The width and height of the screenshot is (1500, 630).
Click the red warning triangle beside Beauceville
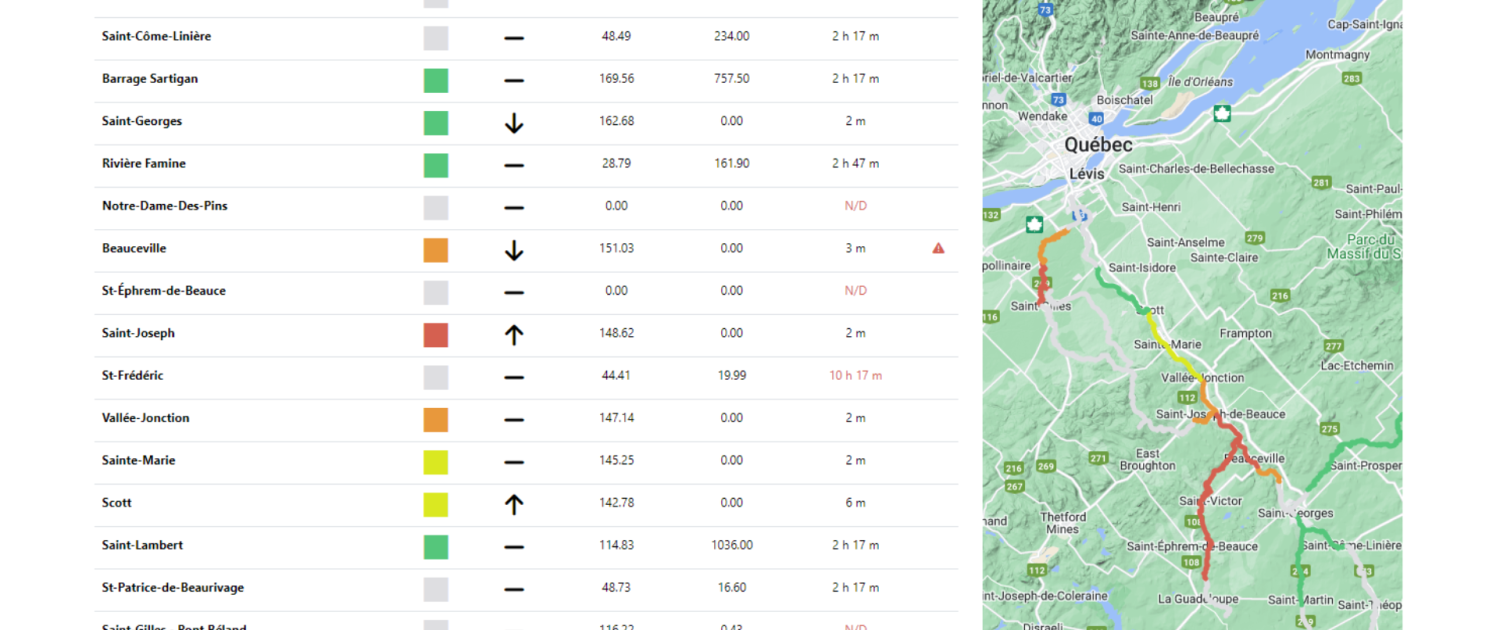[938, 248]
